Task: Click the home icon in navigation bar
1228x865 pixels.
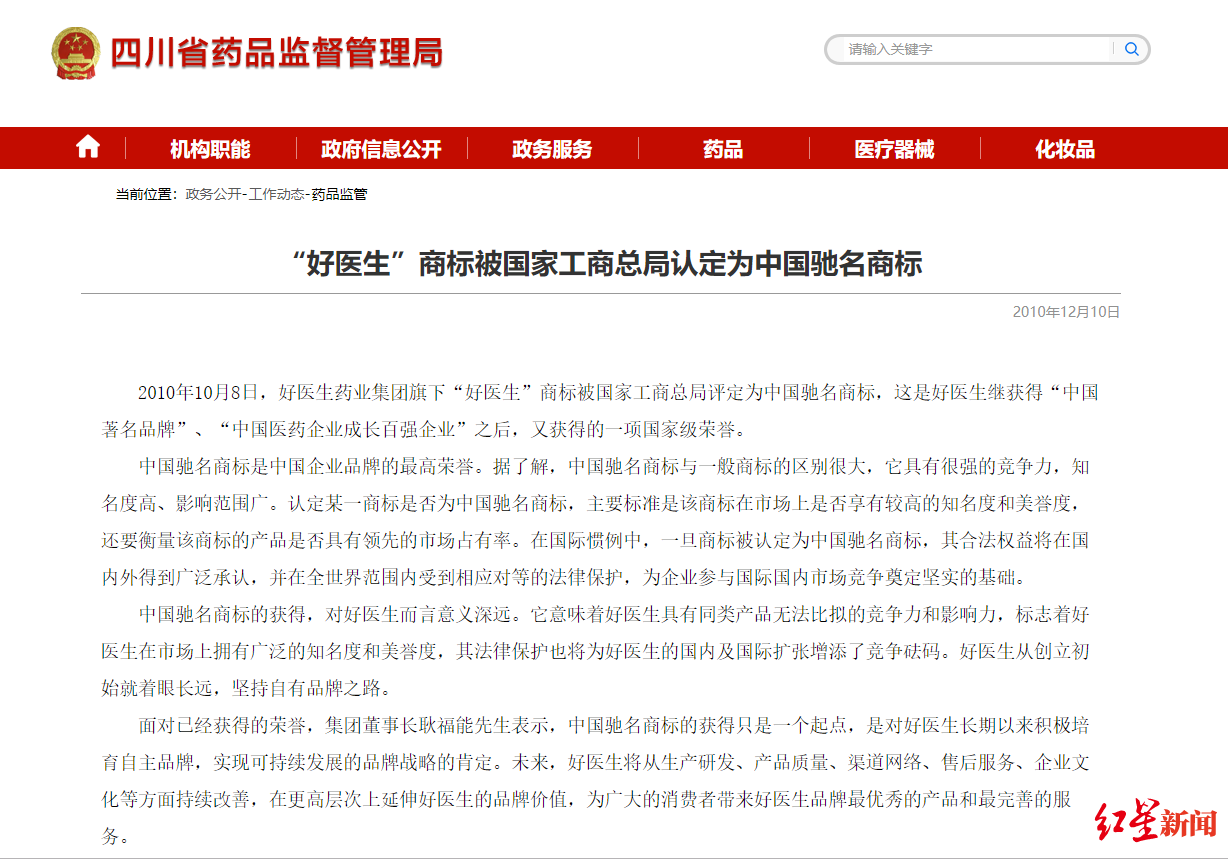Action: [x=88, y=147]
